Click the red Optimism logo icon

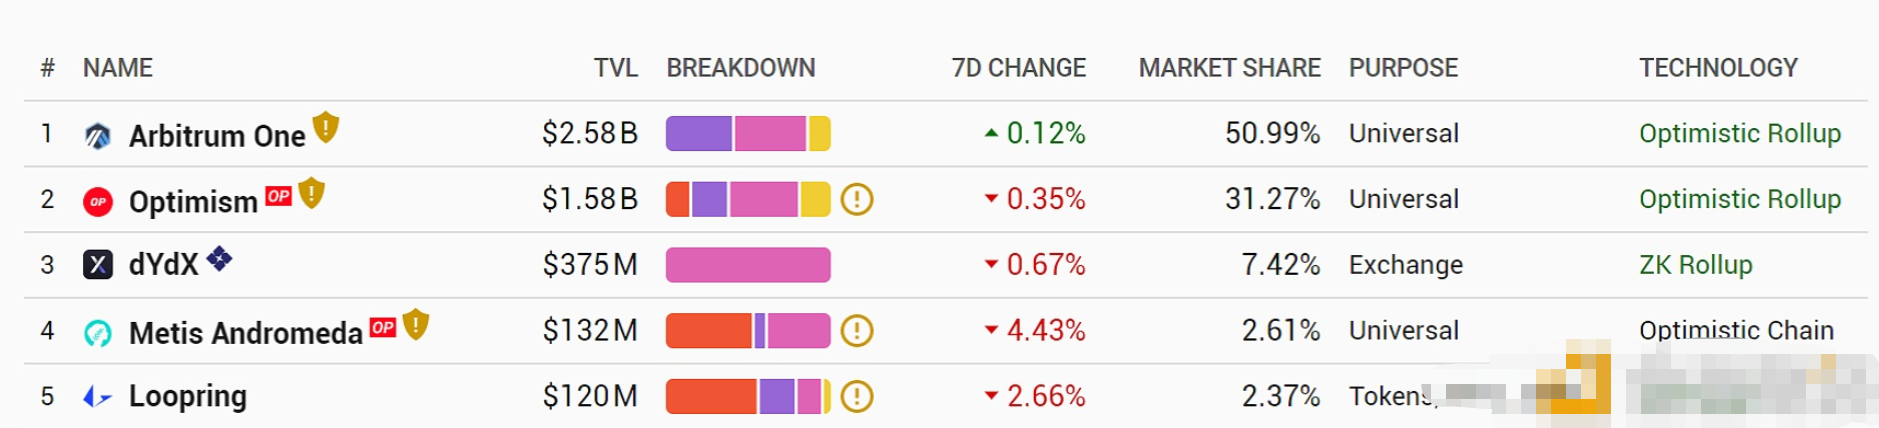click(98, 201)
